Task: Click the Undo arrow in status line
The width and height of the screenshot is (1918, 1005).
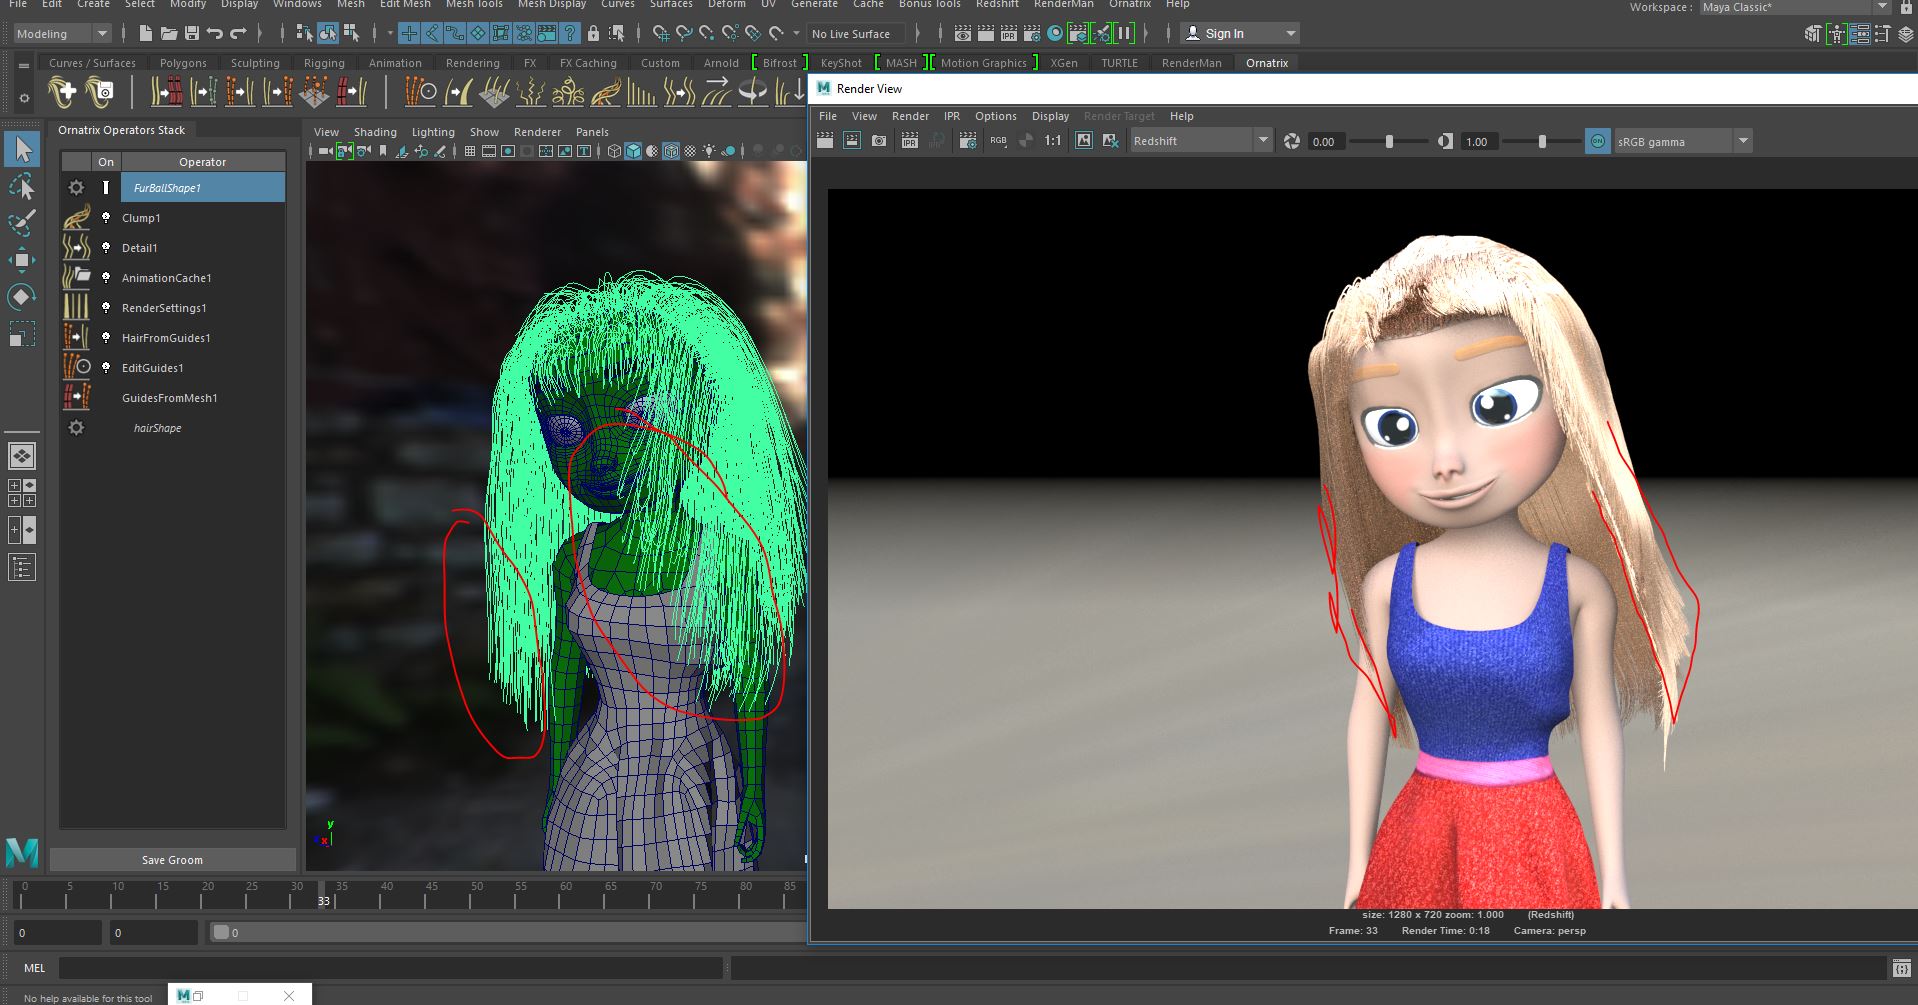Action: [214, 34]
